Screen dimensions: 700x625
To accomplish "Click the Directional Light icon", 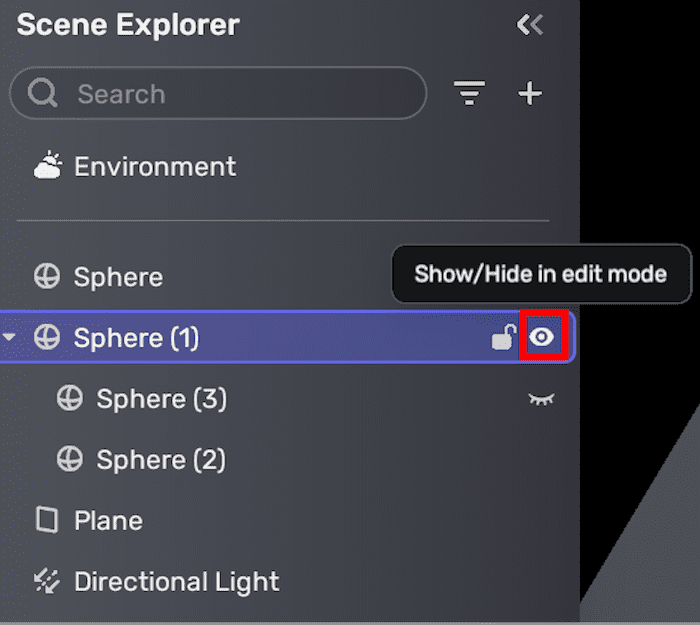I will tap(47, 581).
